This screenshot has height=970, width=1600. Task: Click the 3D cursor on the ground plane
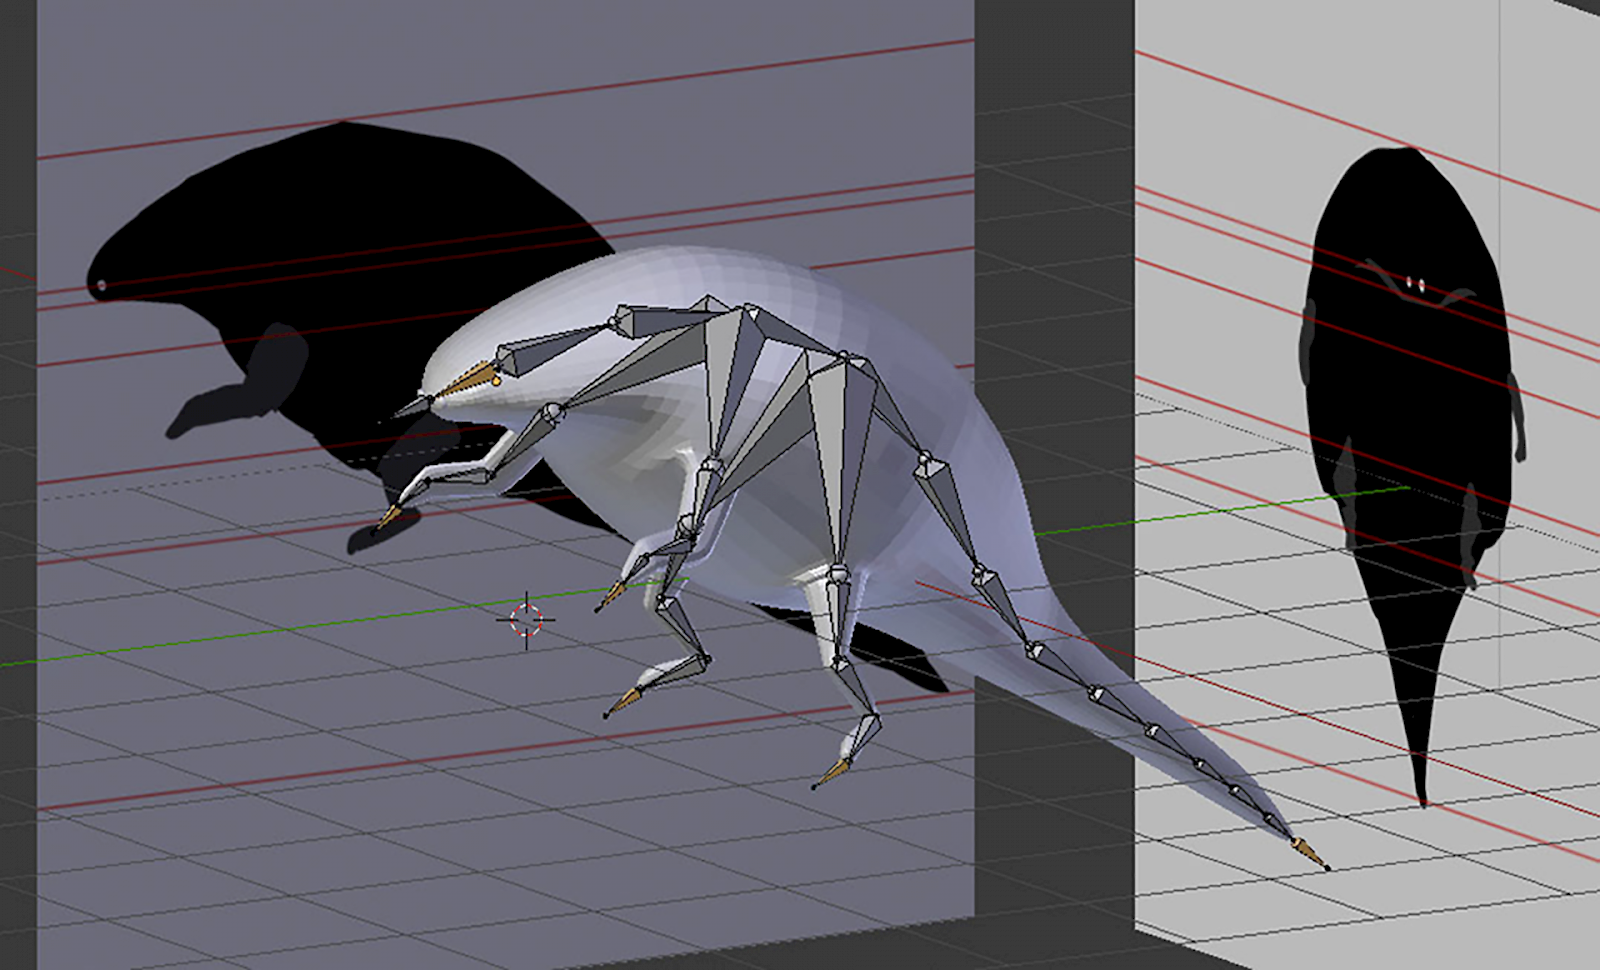click(x=527, y=622)
